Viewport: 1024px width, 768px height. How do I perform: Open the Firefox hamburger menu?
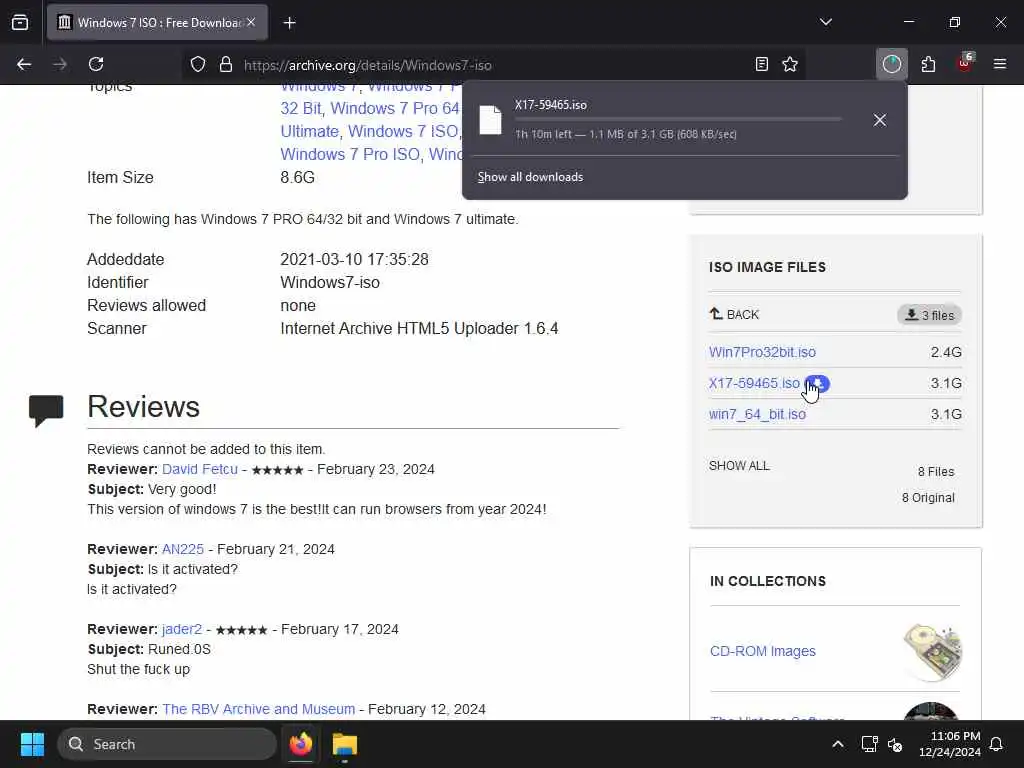[x=1000, y=64]
